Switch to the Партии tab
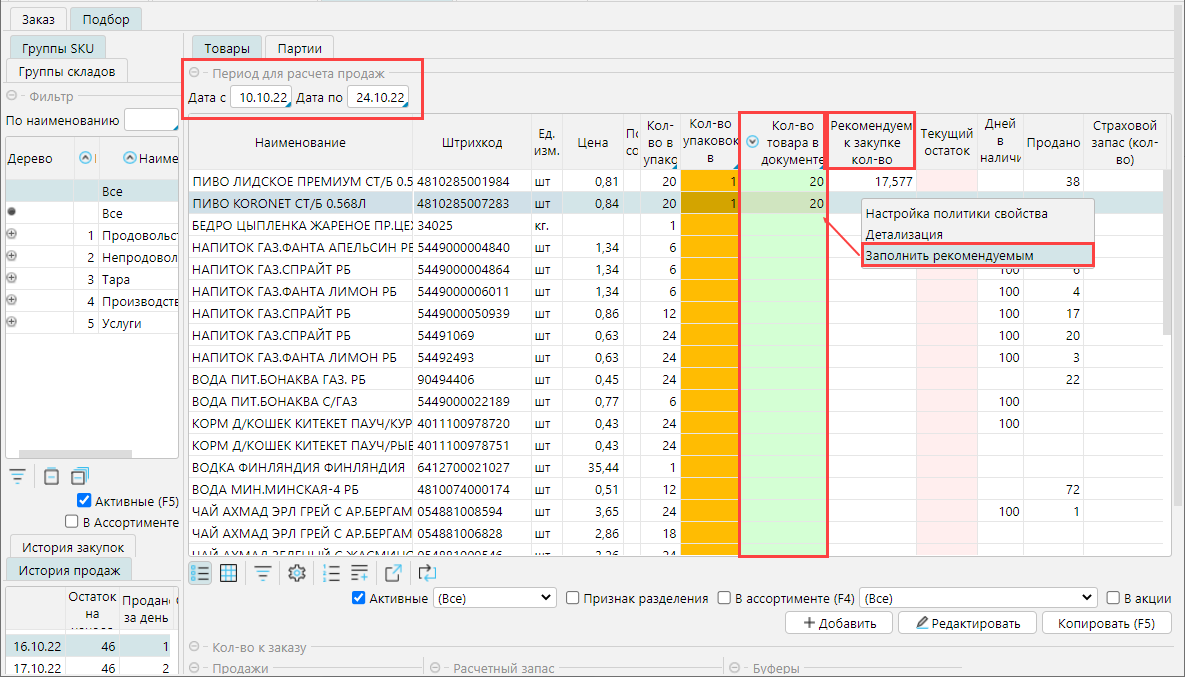The height and width of the screenshot is (677, 1185). [x=299, y=48]
